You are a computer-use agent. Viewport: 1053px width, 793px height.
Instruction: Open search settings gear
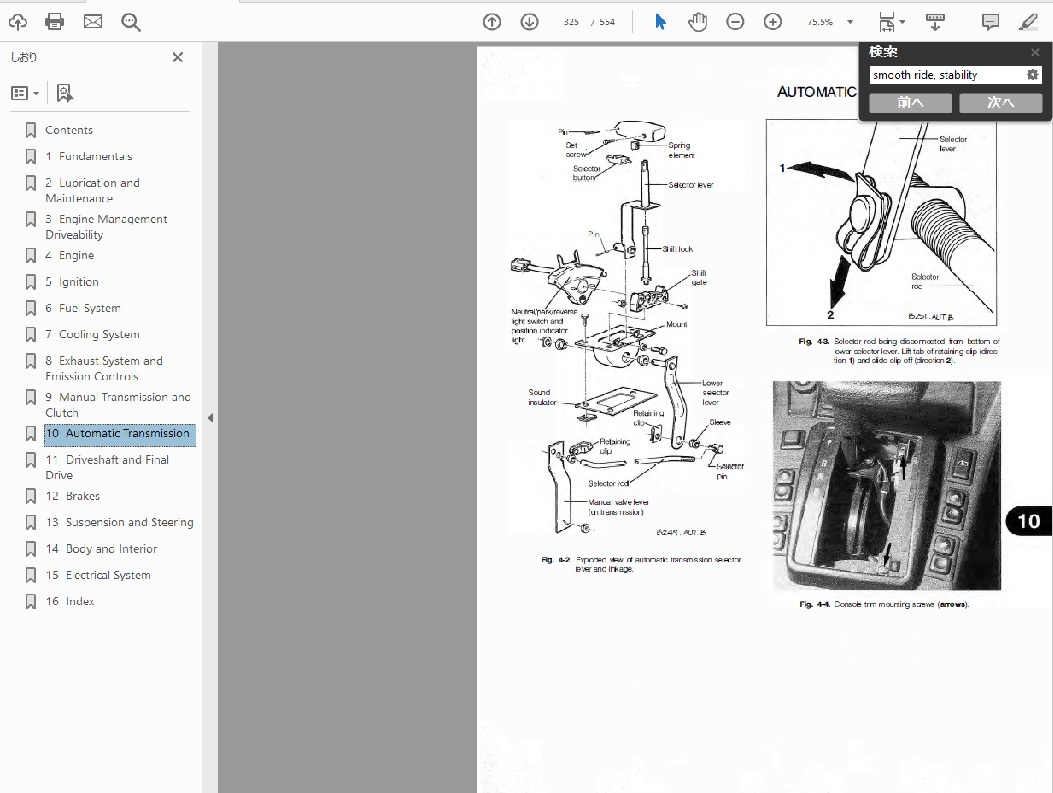coord(1033,75)
